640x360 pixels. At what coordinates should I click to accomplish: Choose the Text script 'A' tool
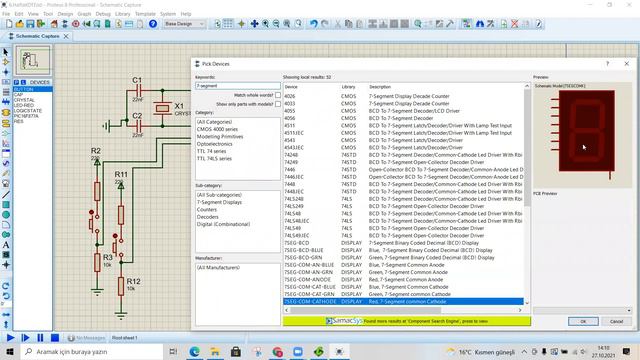[x=6, y=245]
